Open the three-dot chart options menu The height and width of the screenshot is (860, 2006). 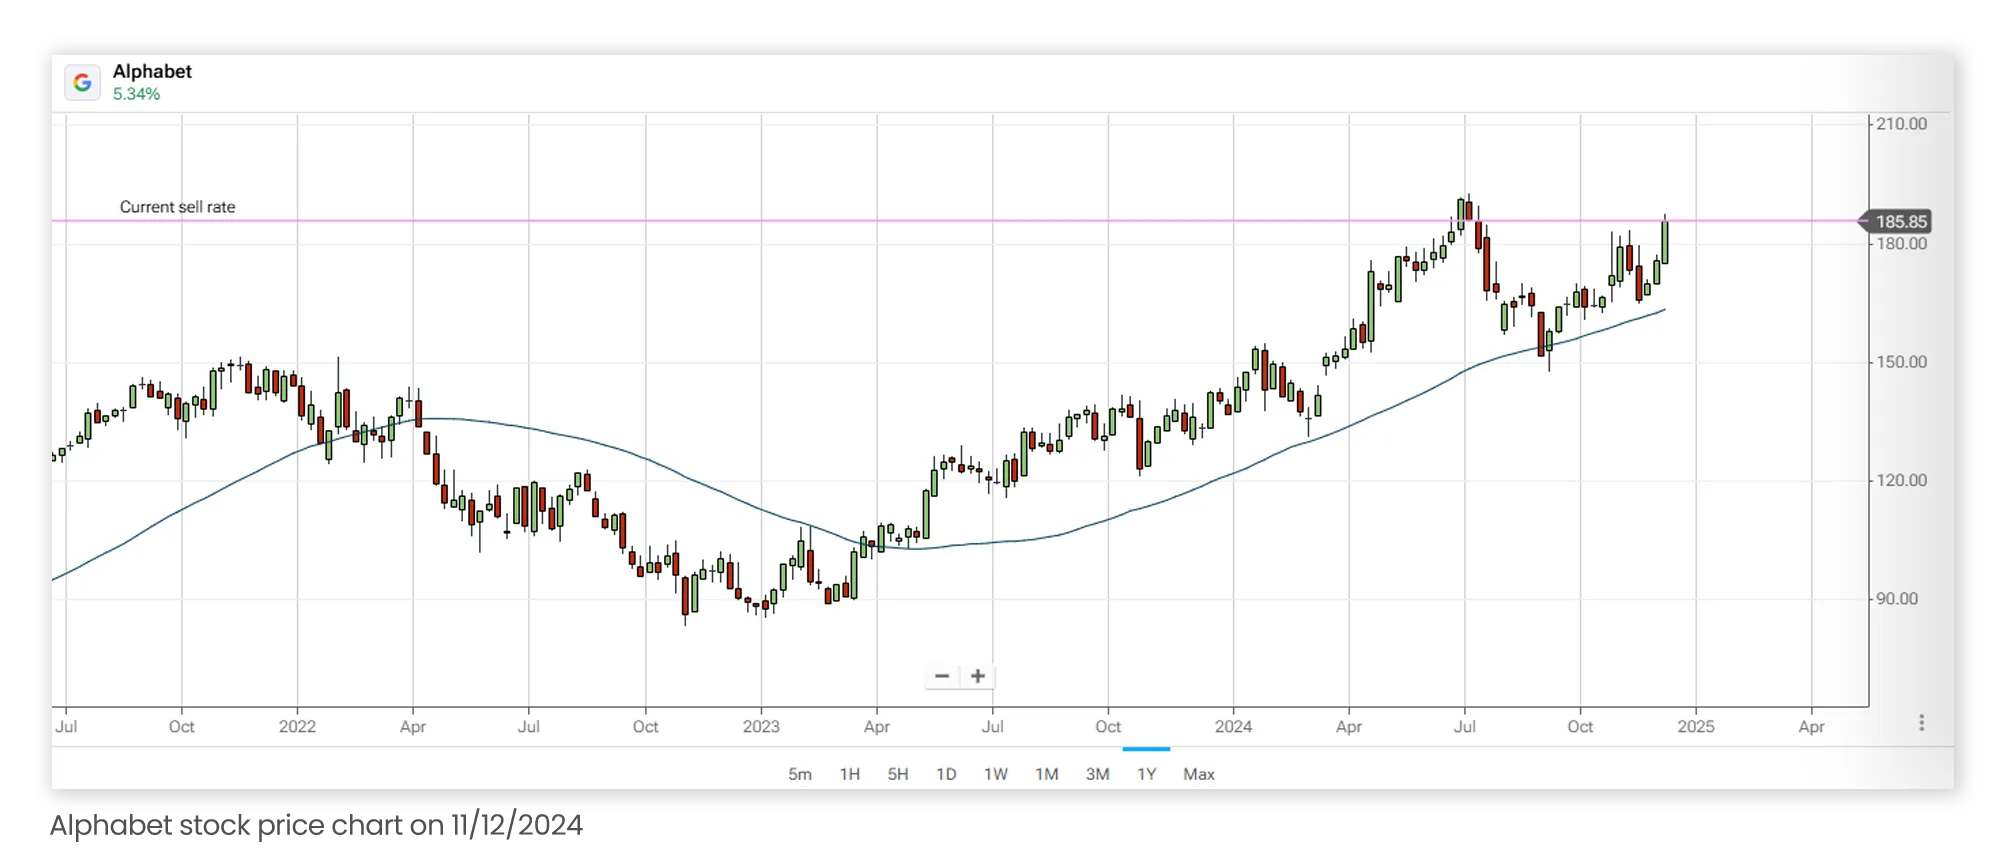(1921, 723)
